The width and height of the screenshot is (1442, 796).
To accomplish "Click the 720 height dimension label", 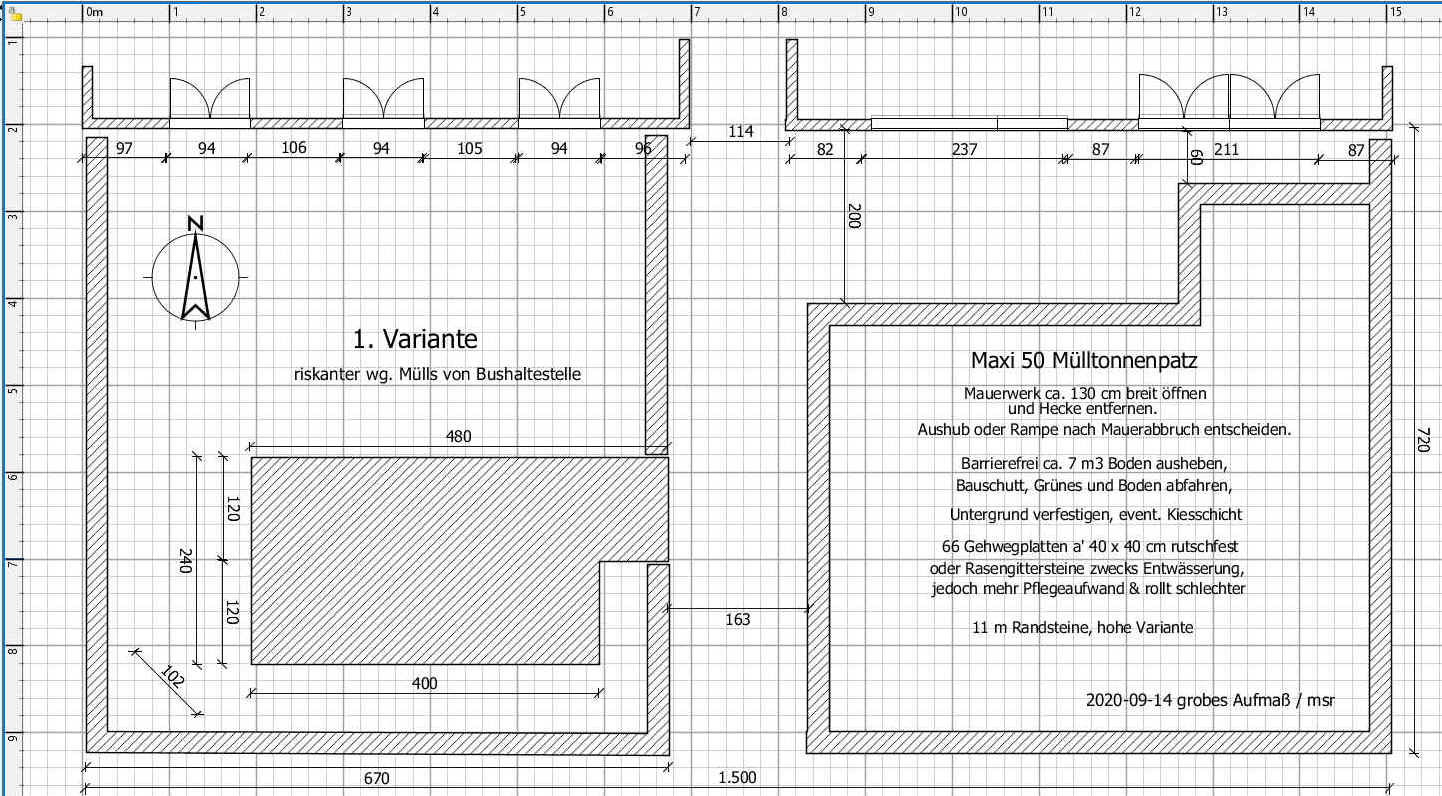I will [1423, 438].
